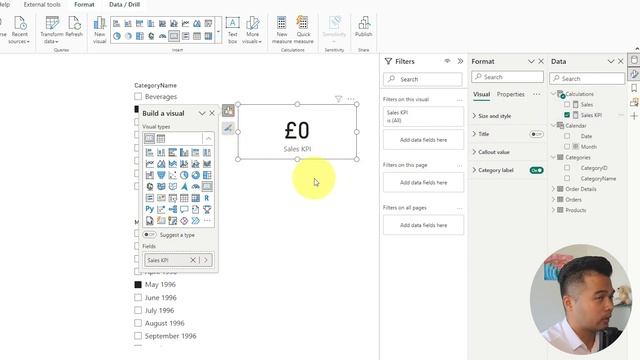Get more visuals via ellipsis in visual types
640x360 pixels.
[207, 221]
